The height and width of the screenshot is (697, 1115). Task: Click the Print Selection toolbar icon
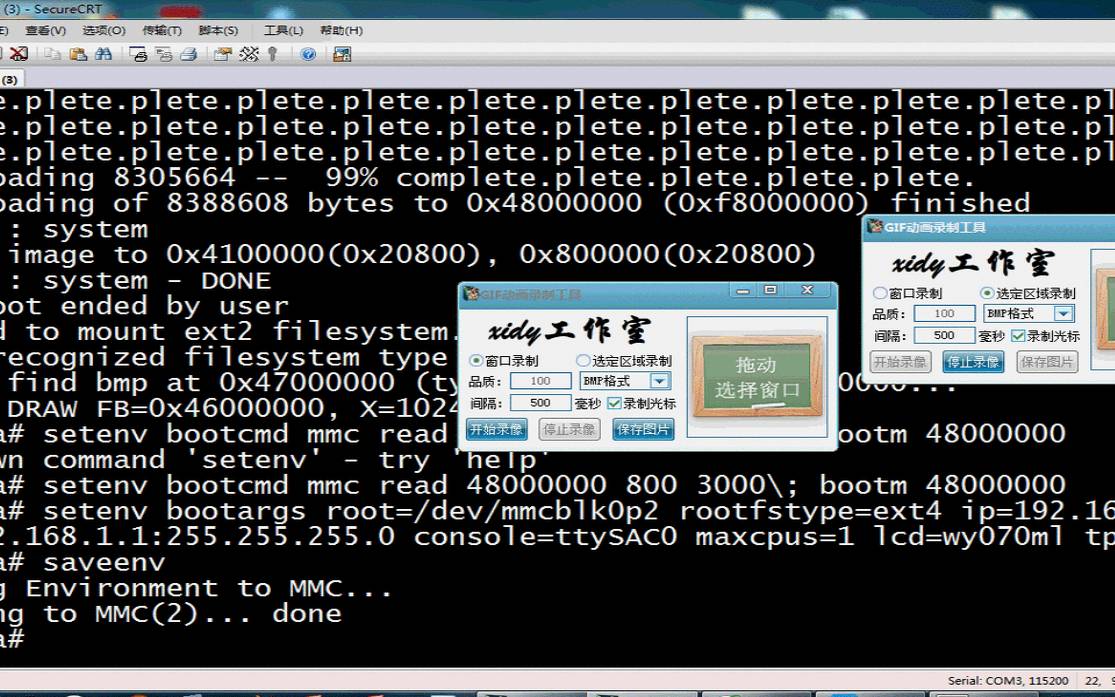pos(164,54)
